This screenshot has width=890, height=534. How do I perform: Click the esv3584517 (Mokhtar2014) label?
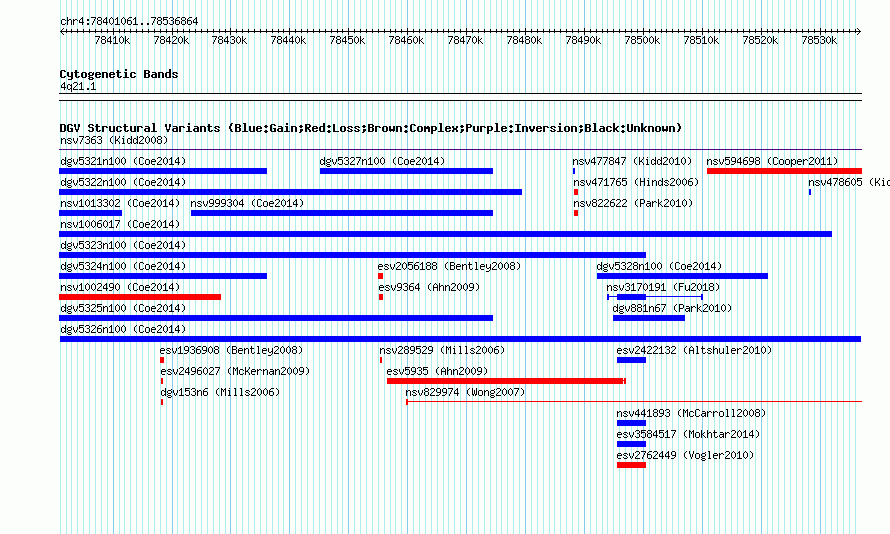click(688, 434)
